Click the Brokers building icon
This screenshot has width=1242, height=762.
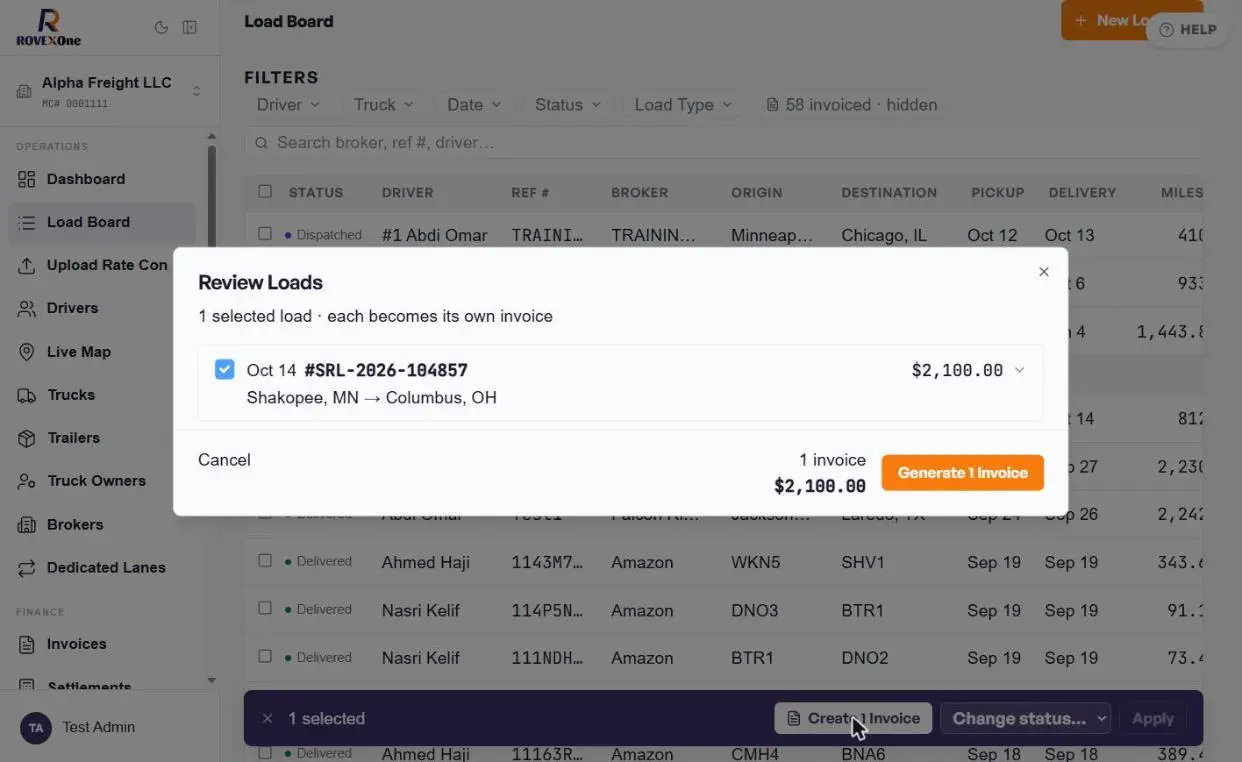coord(27,524)
